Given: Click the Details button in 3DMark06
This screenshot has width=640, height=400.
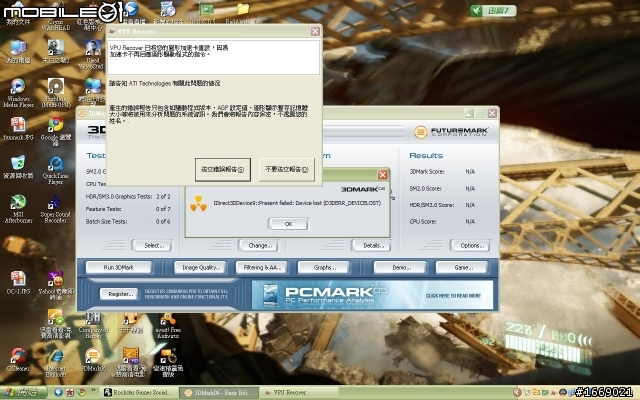Looking at the screenshot, I should (x=371, y=246).
